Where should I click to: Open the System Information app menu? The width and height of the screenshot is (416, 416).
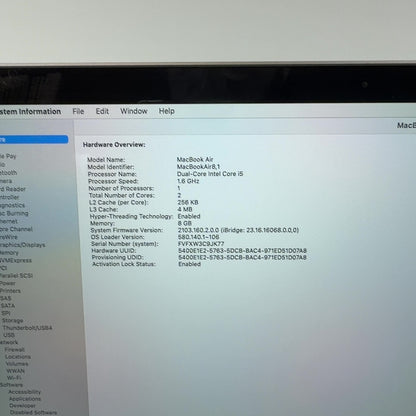pos(30,111)
